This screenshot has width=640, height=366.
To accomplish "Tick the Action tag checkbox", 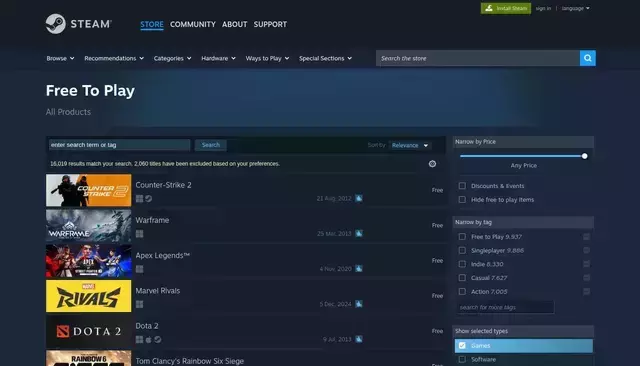I will coord(462,291).
